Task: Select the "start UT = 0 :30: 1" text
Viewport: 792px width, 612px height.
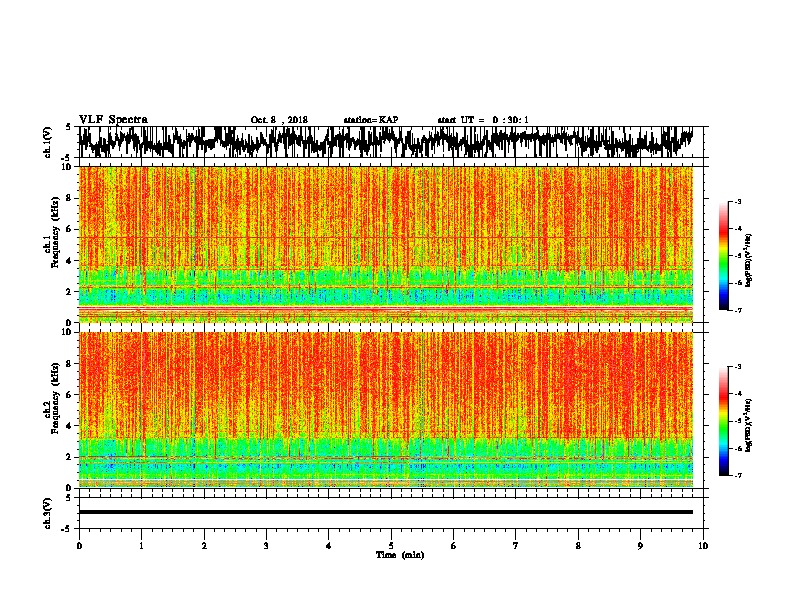Action: tap(483, 120)
